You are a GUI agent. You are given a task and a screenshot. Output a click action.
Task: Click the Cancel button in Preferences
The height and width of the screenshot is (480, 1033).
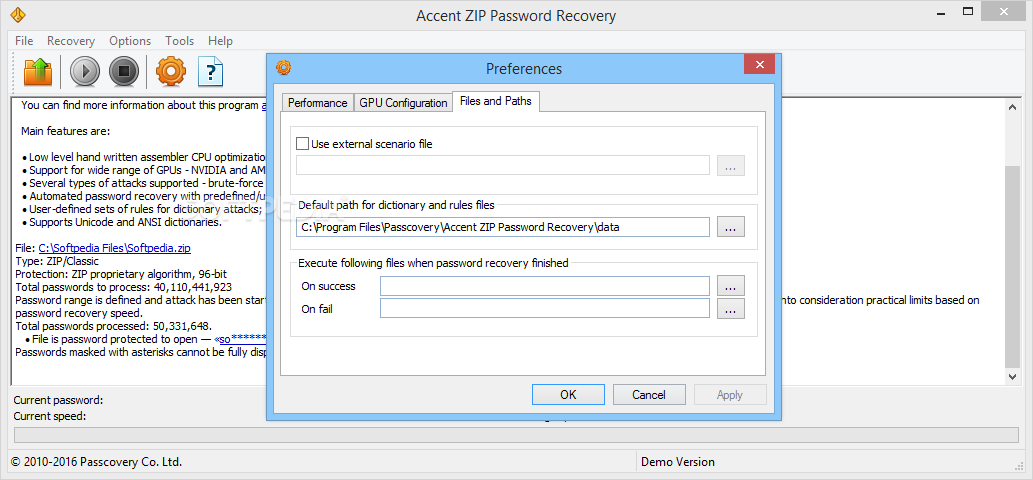pyautogui.click(x=649, y=394)
